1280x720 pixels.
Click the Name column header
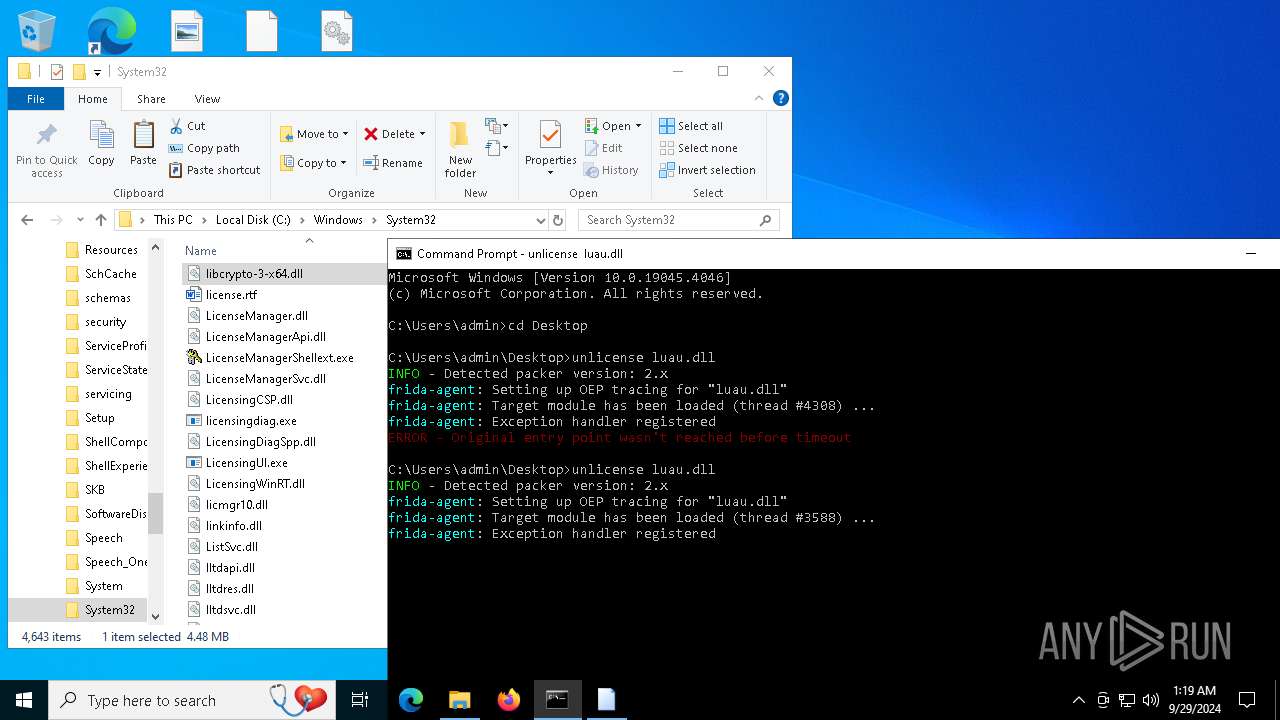(201, 251)
